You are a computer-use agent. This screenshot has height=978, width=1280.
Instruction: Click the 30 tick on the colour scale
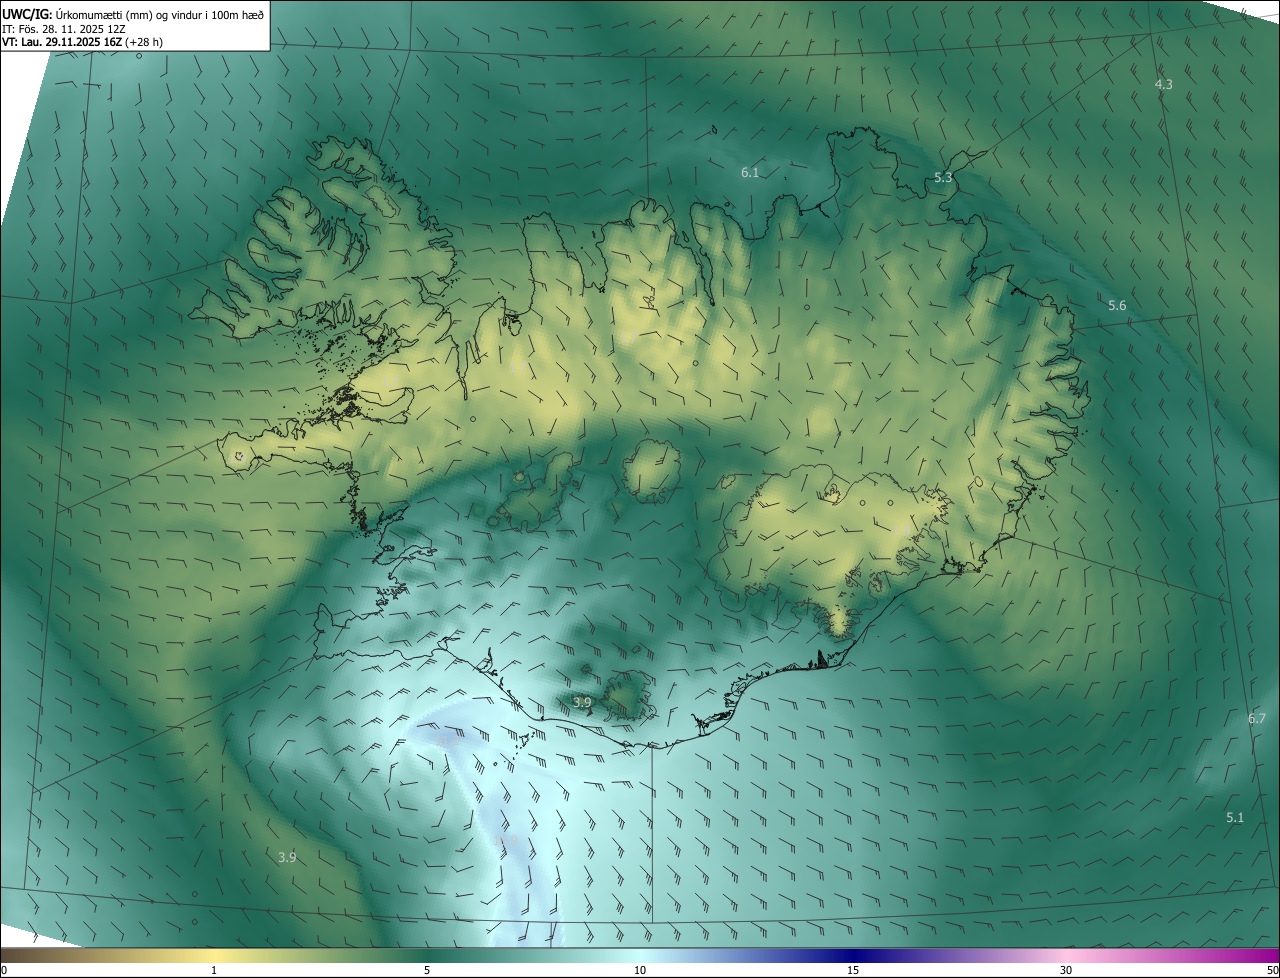click(x=1066, y=971)
